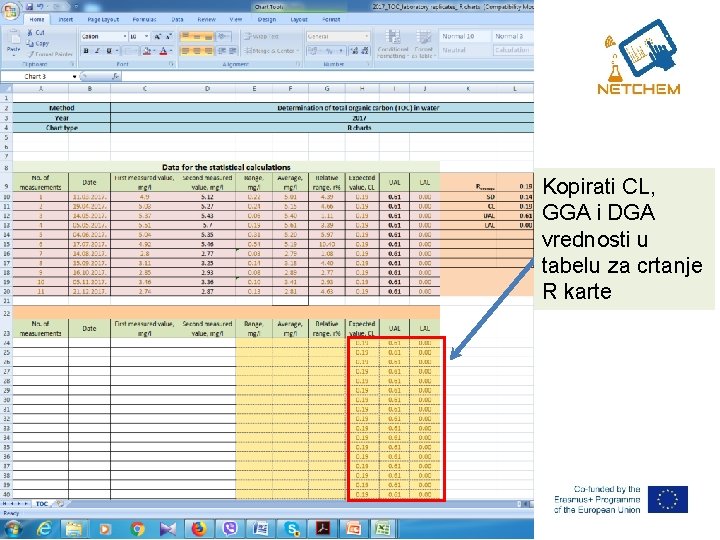Select column C header

[145, 88]
